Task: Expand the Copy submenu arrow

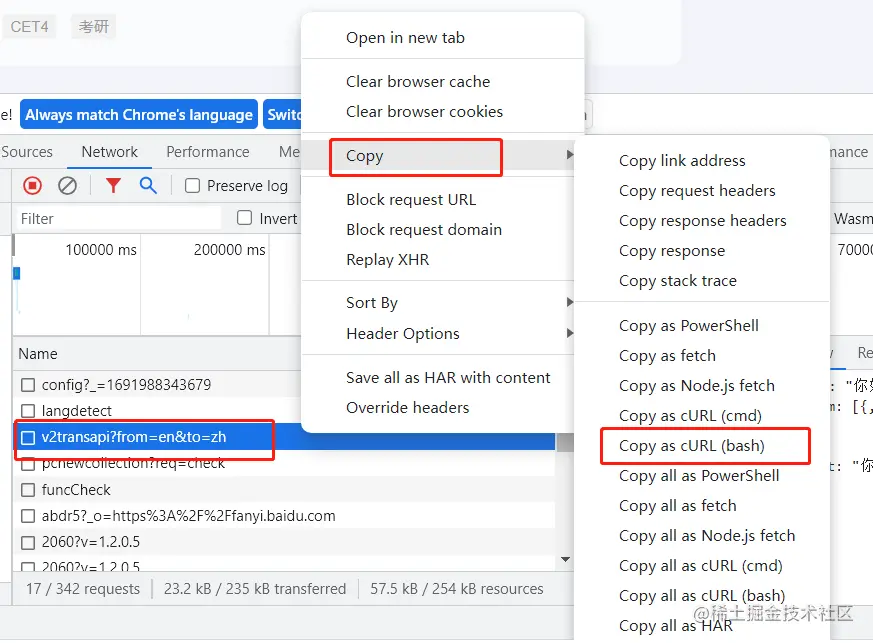Action: click(x=569, y=155)
